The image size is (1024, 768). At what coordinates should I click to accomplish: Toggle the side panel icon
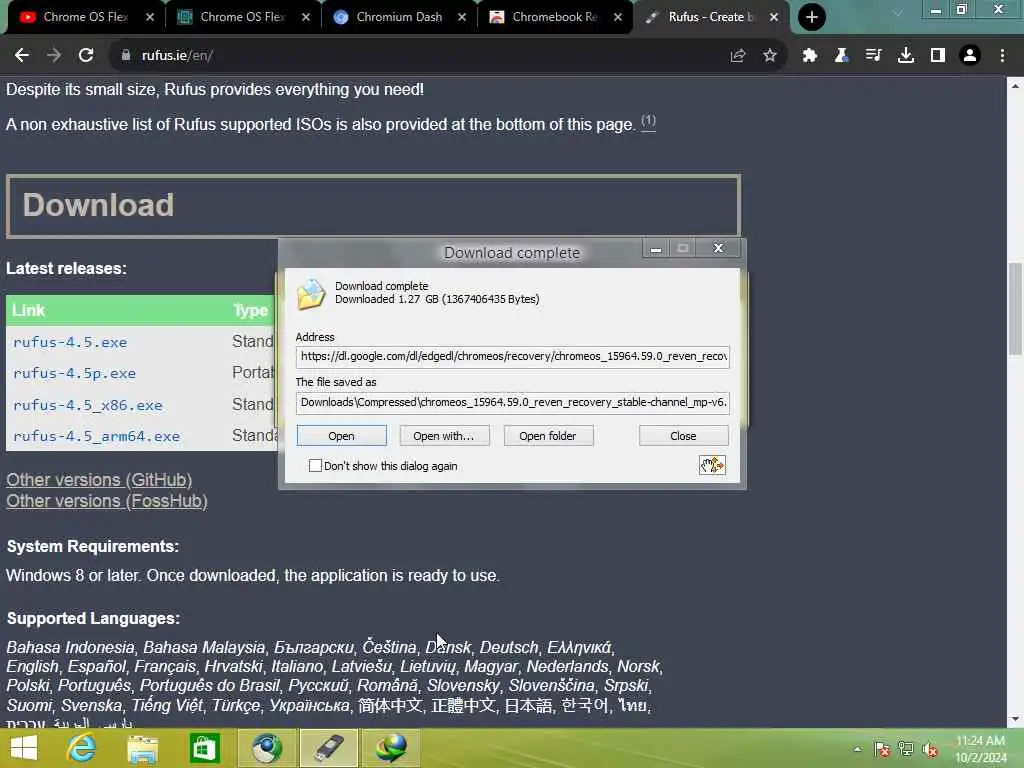(x=938, y=56)
